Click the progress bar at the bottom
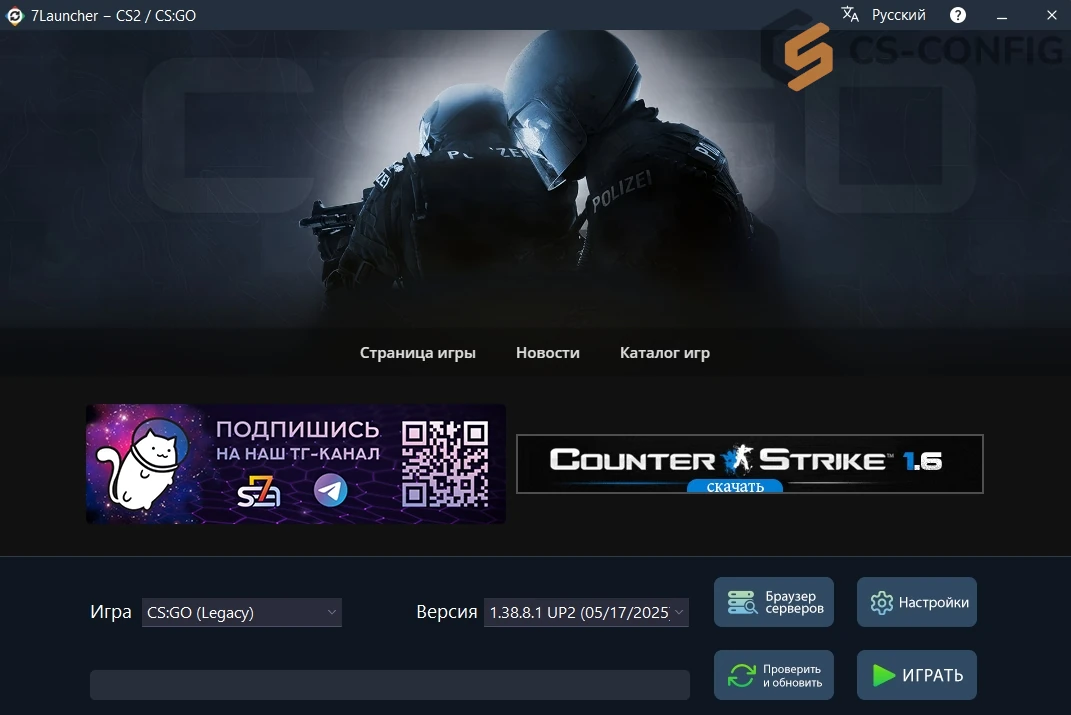1071x715 pixels. click(x=390, y=684)
